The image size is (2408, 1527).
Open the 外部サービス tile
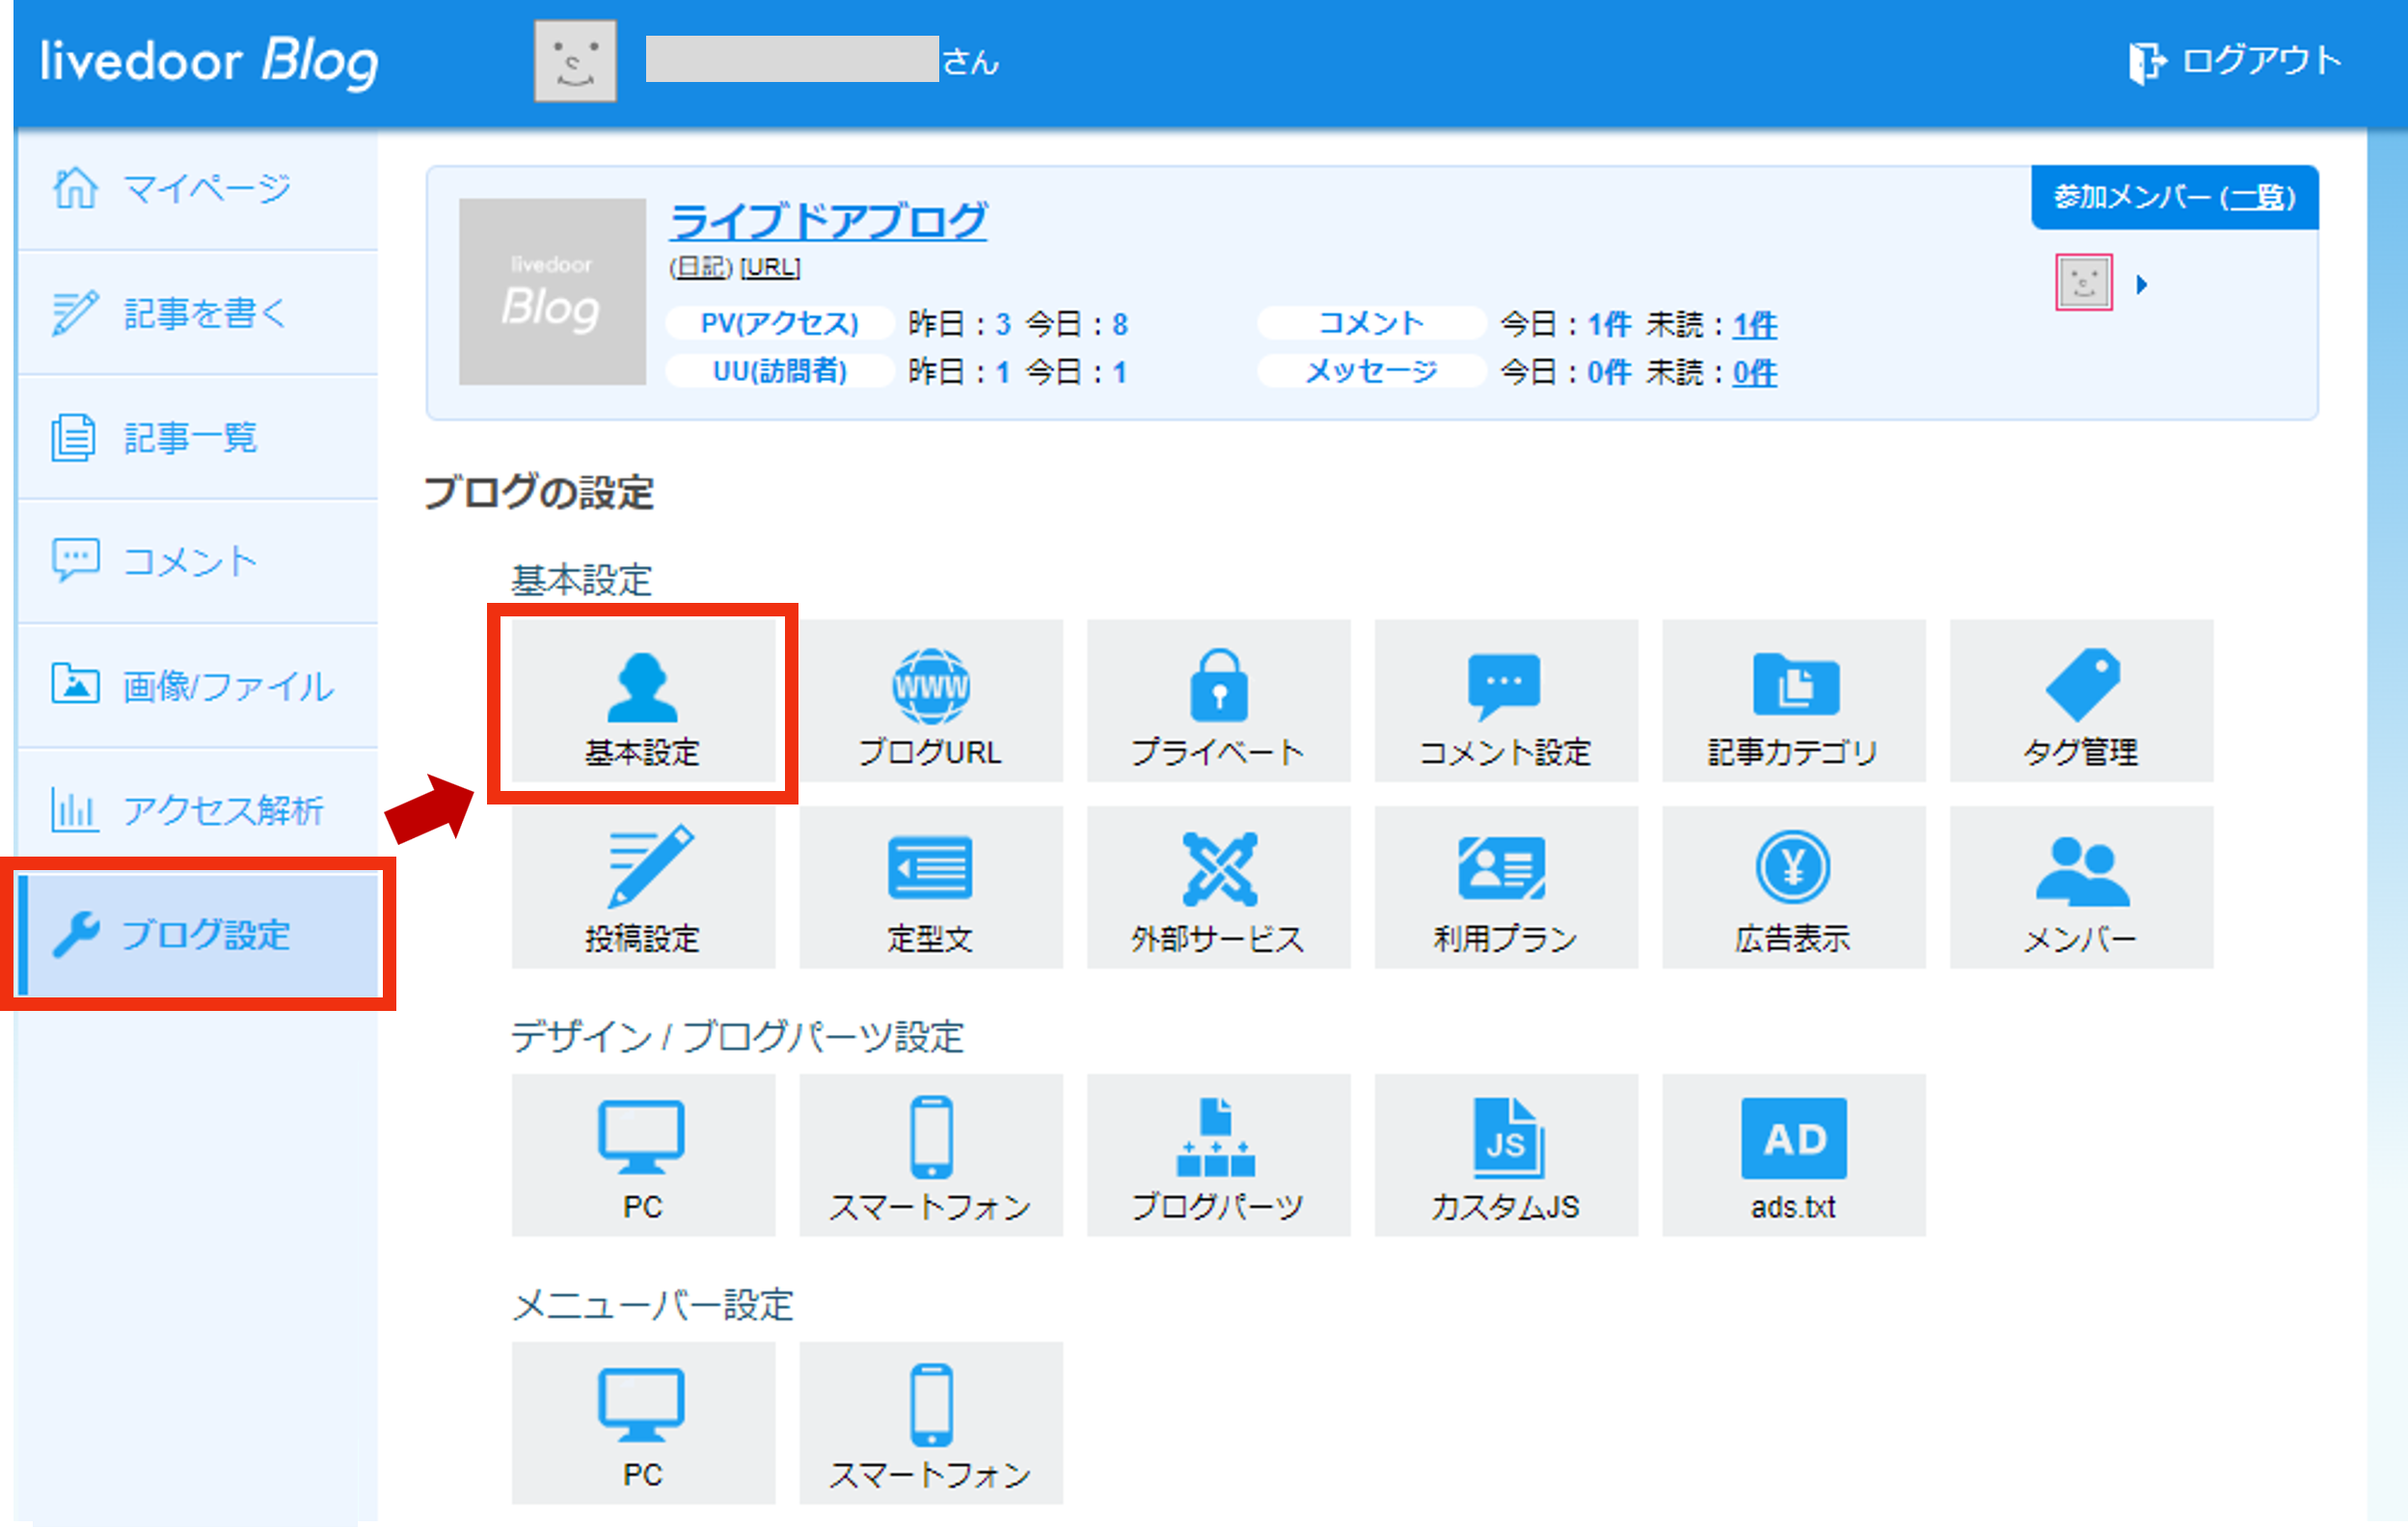1218,888
